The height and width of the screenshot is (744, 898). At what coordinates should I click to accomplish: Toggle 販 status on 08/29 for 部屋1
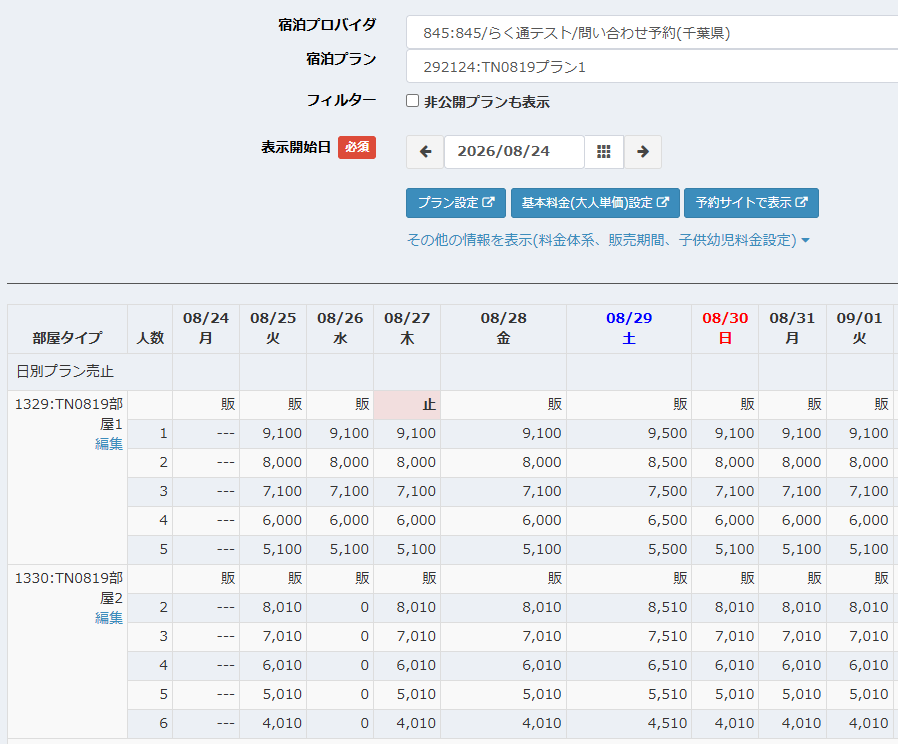[x=629, y=405]
